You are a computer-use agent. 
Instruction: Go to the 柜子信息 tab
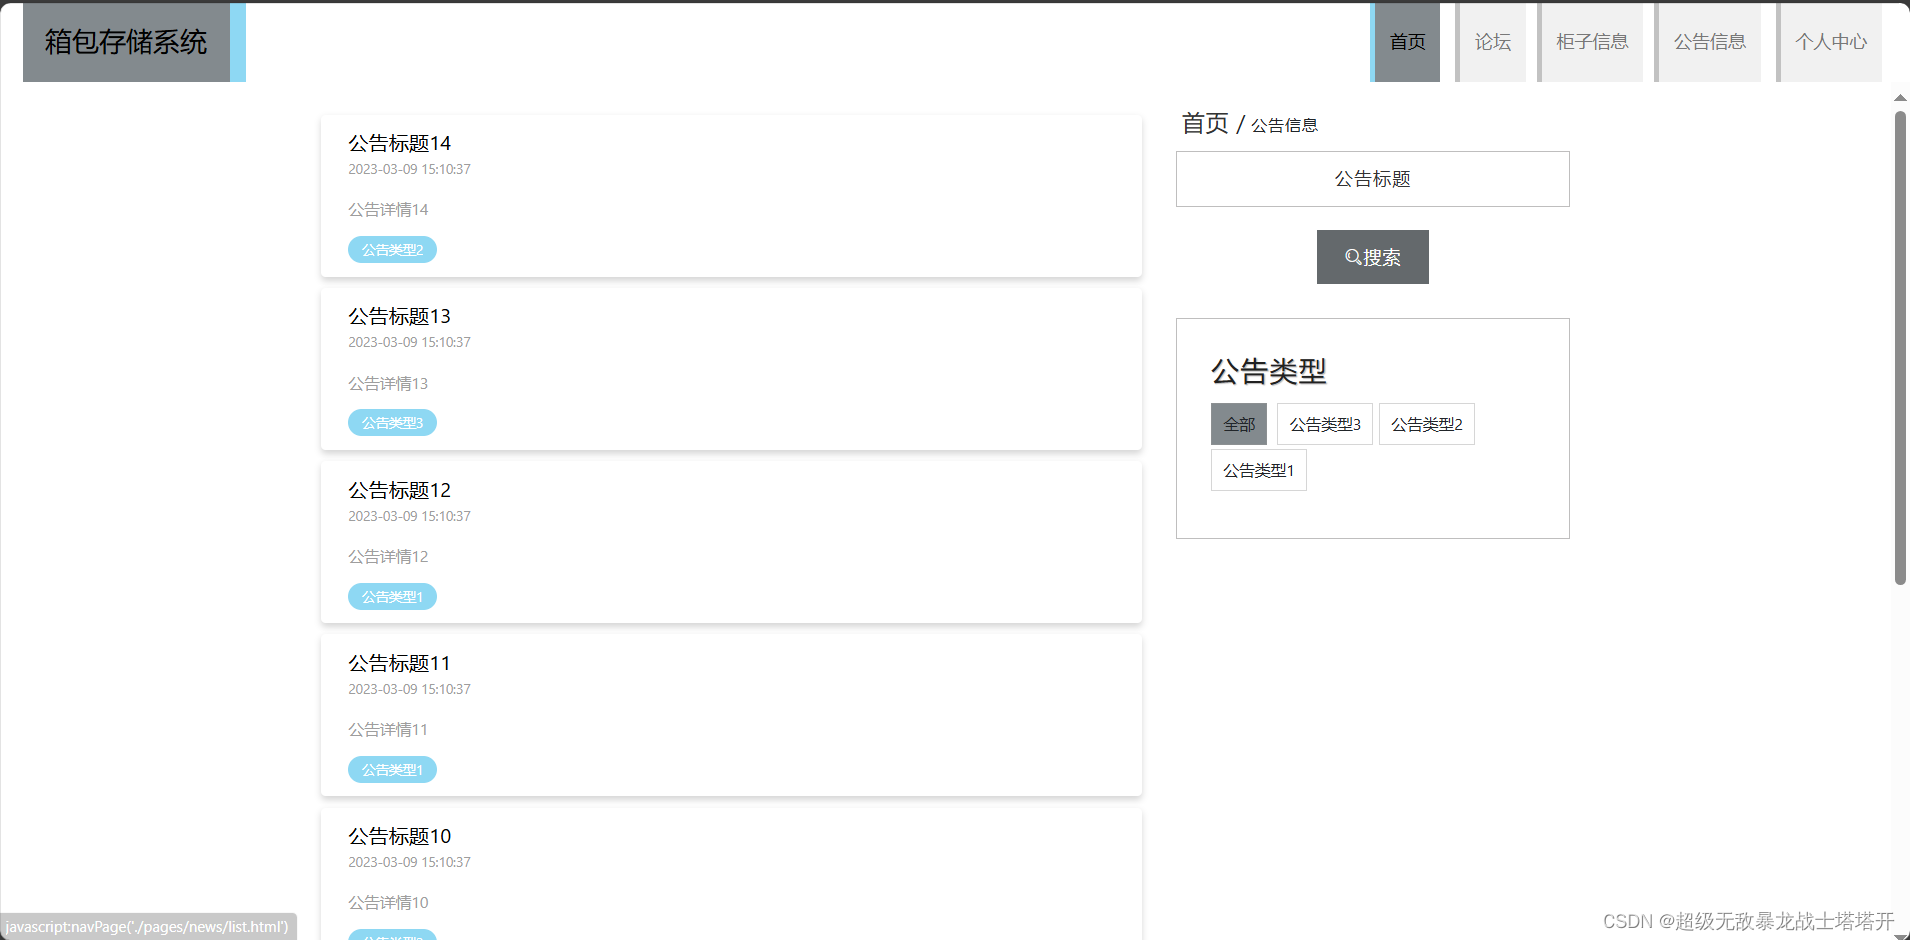coord(1590,42)
